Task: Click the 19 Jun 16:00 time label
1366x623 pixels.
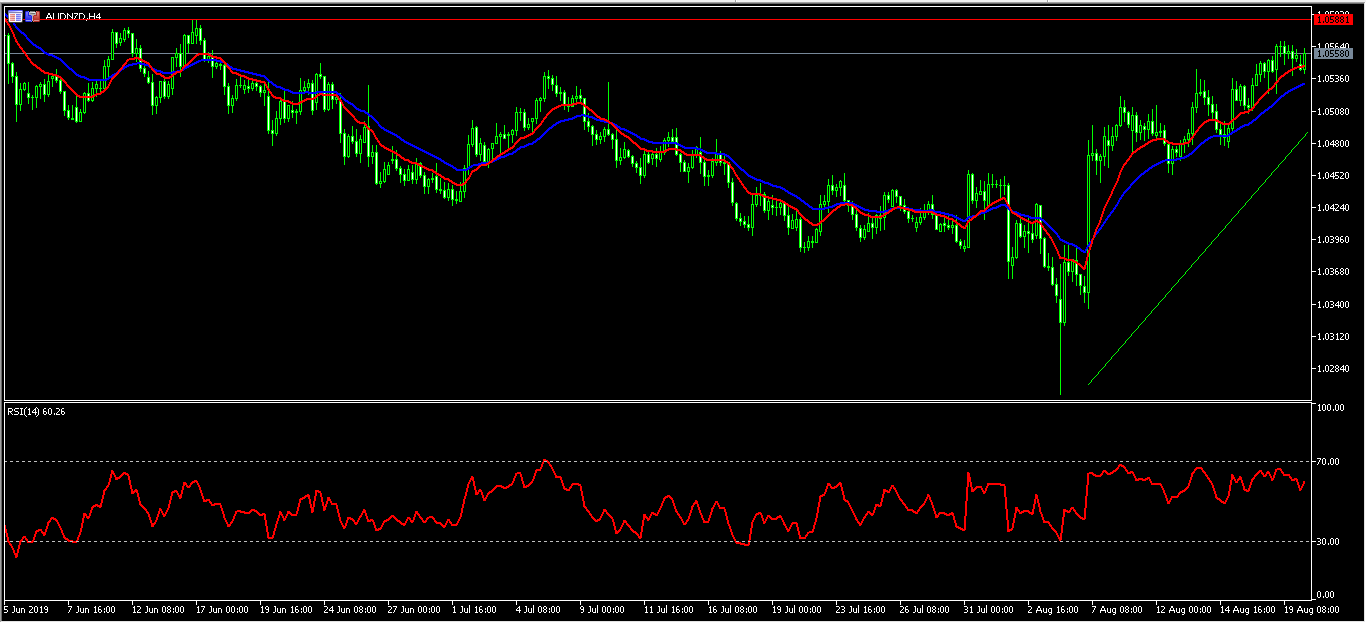Action: click(286, 608)
